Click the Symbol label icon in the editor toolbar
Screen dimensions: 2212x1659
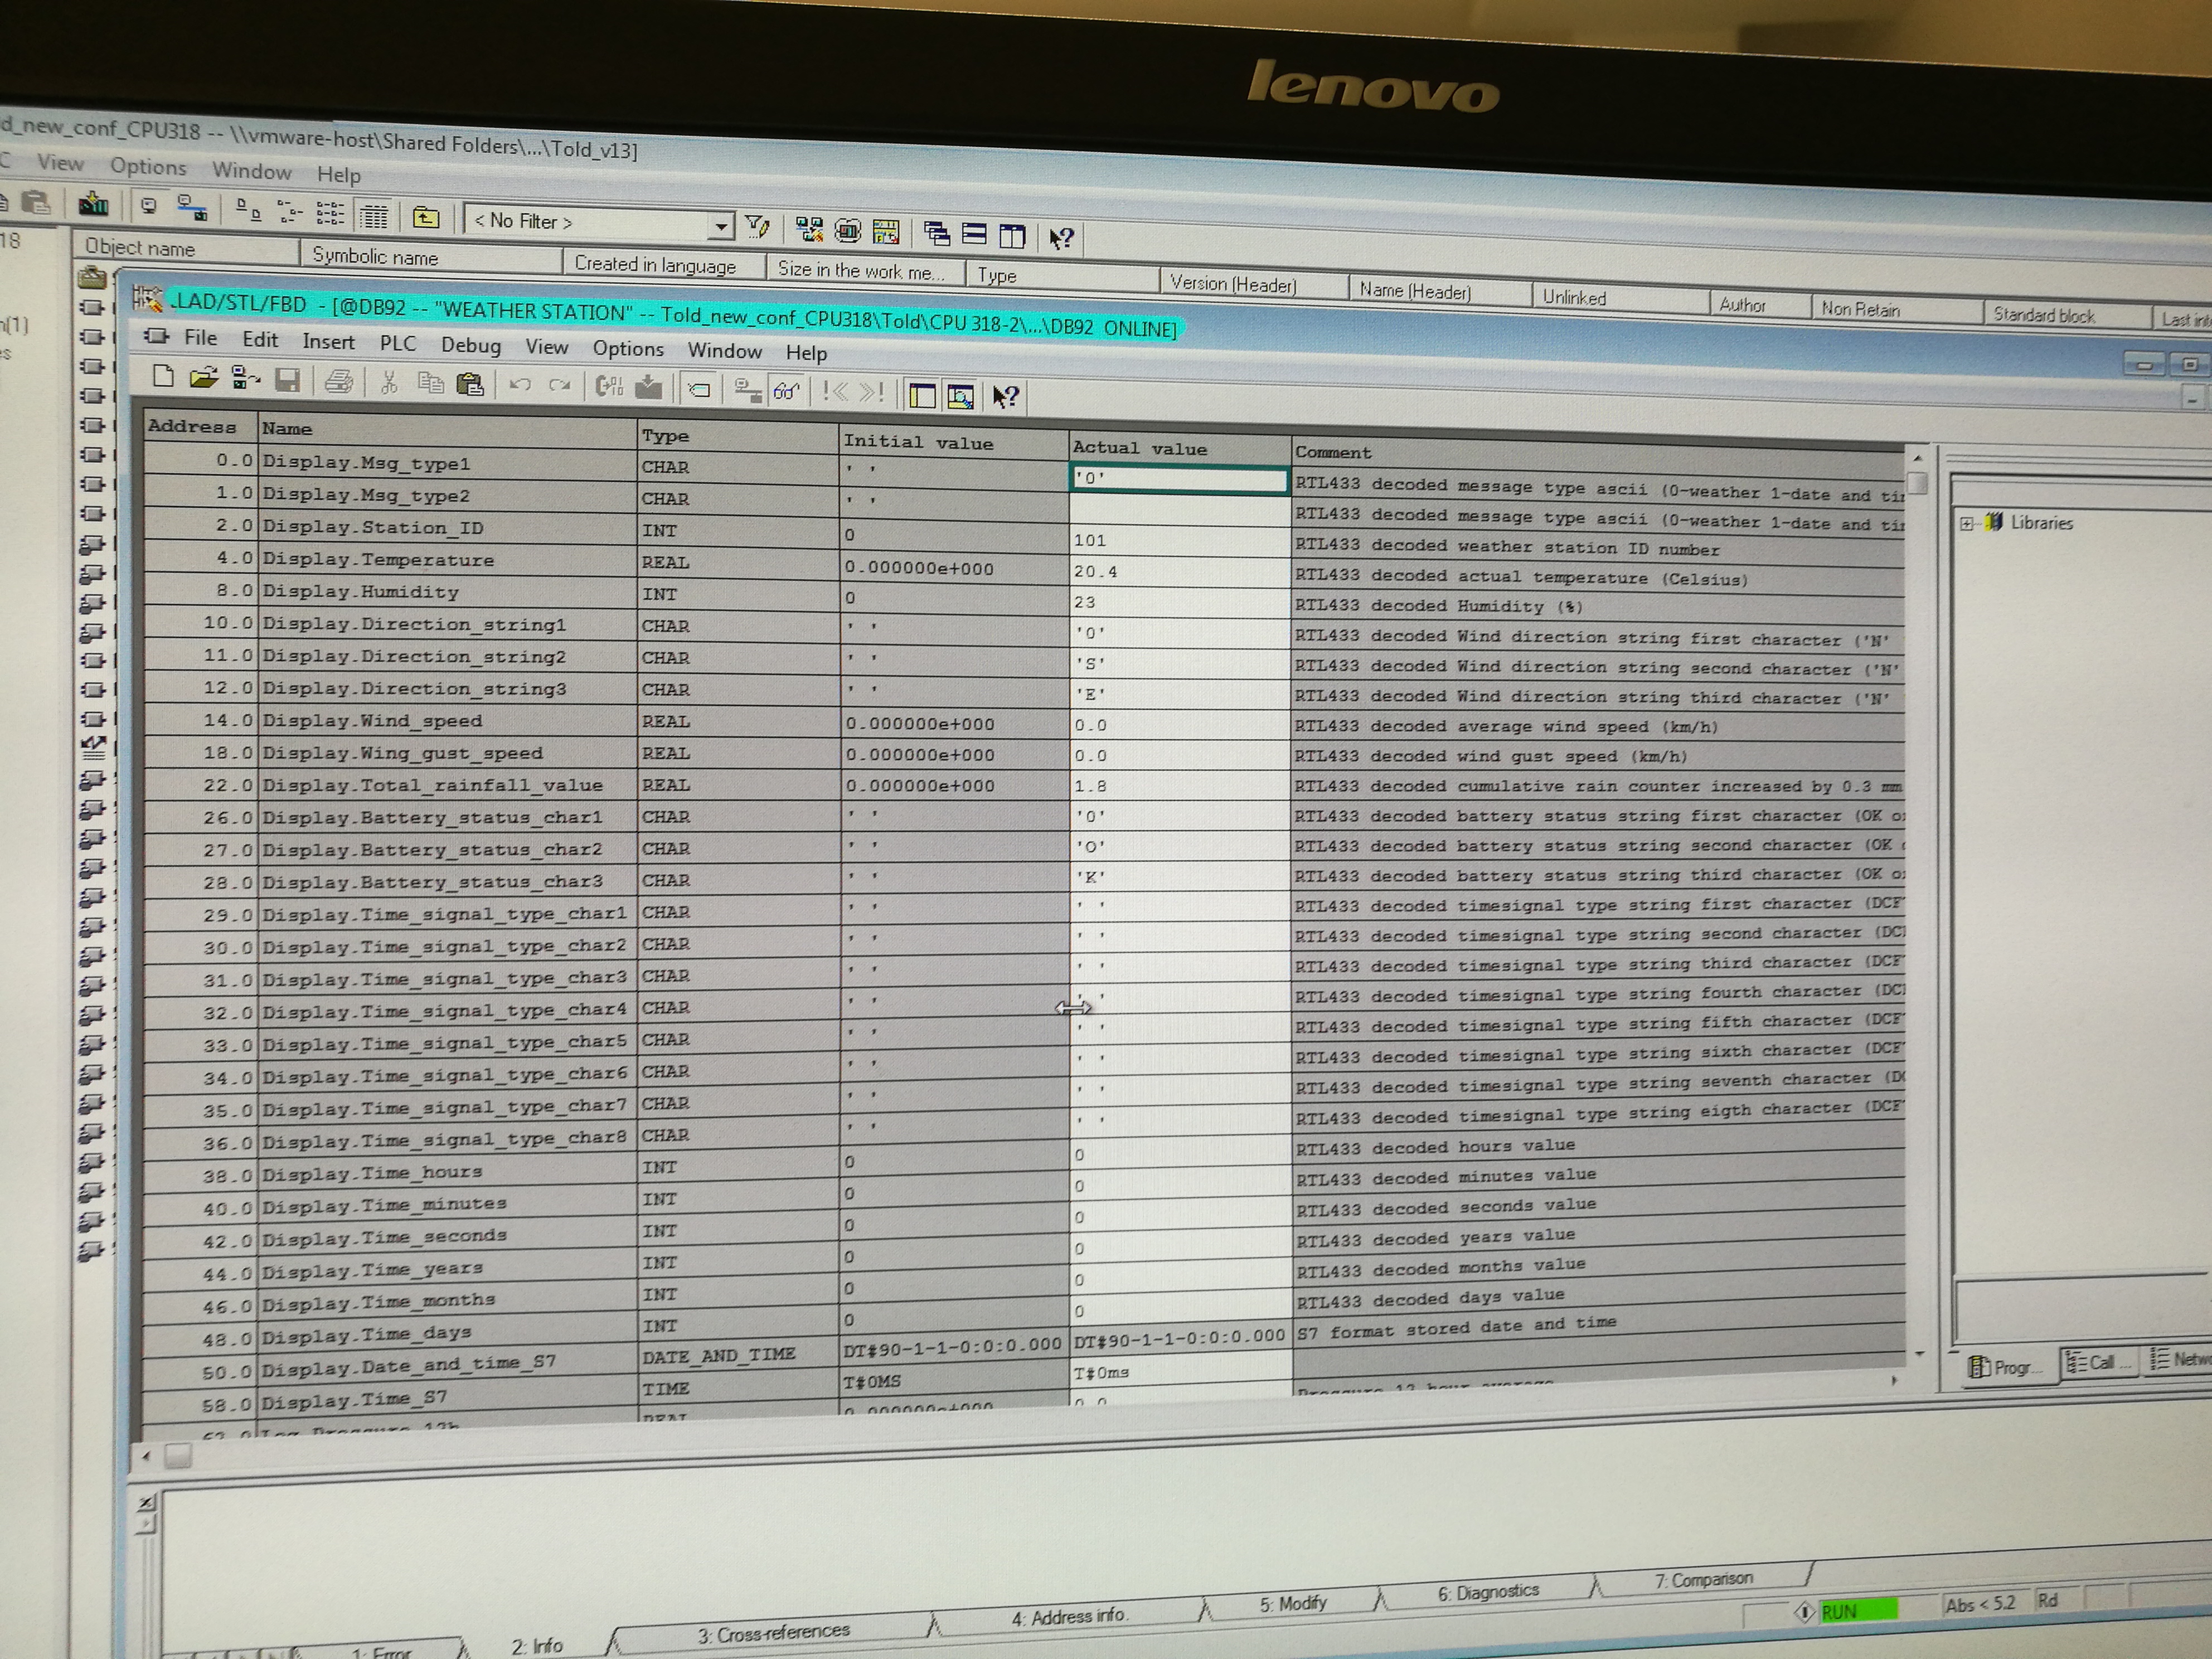click(699, 389)
